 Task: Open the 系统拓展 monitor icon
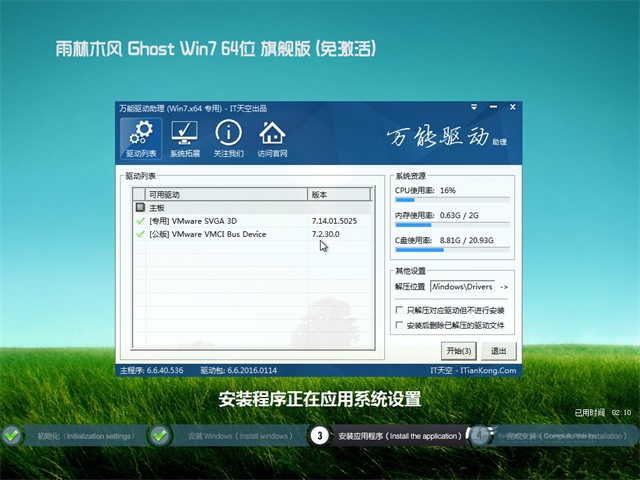[x=185, y=139]
